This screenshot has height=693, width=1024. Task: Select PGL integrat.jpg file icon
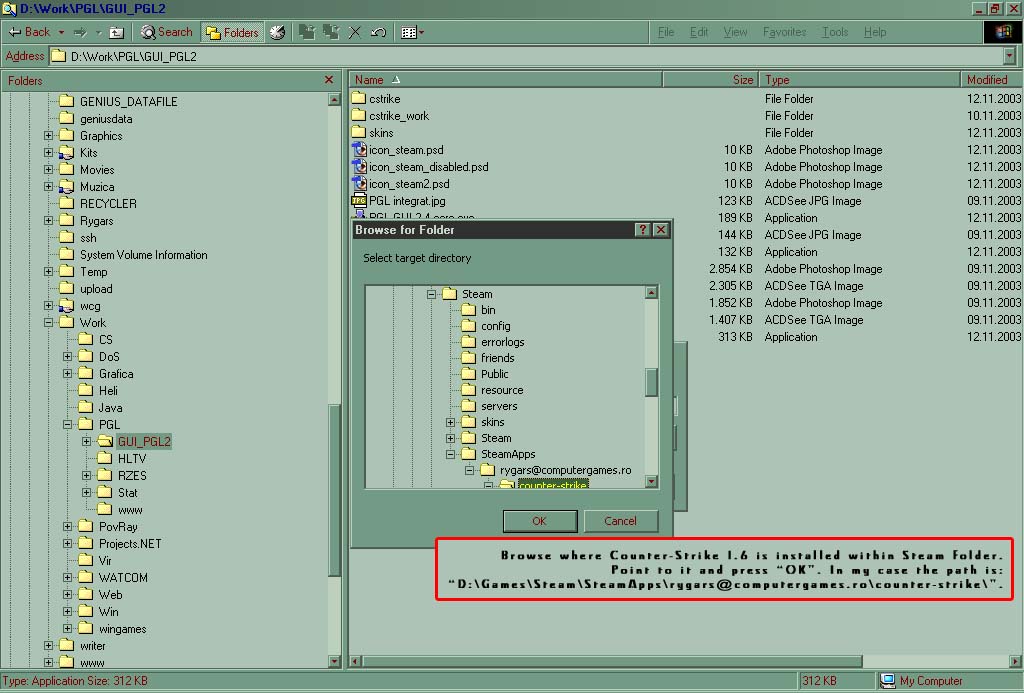click(359, 201)
